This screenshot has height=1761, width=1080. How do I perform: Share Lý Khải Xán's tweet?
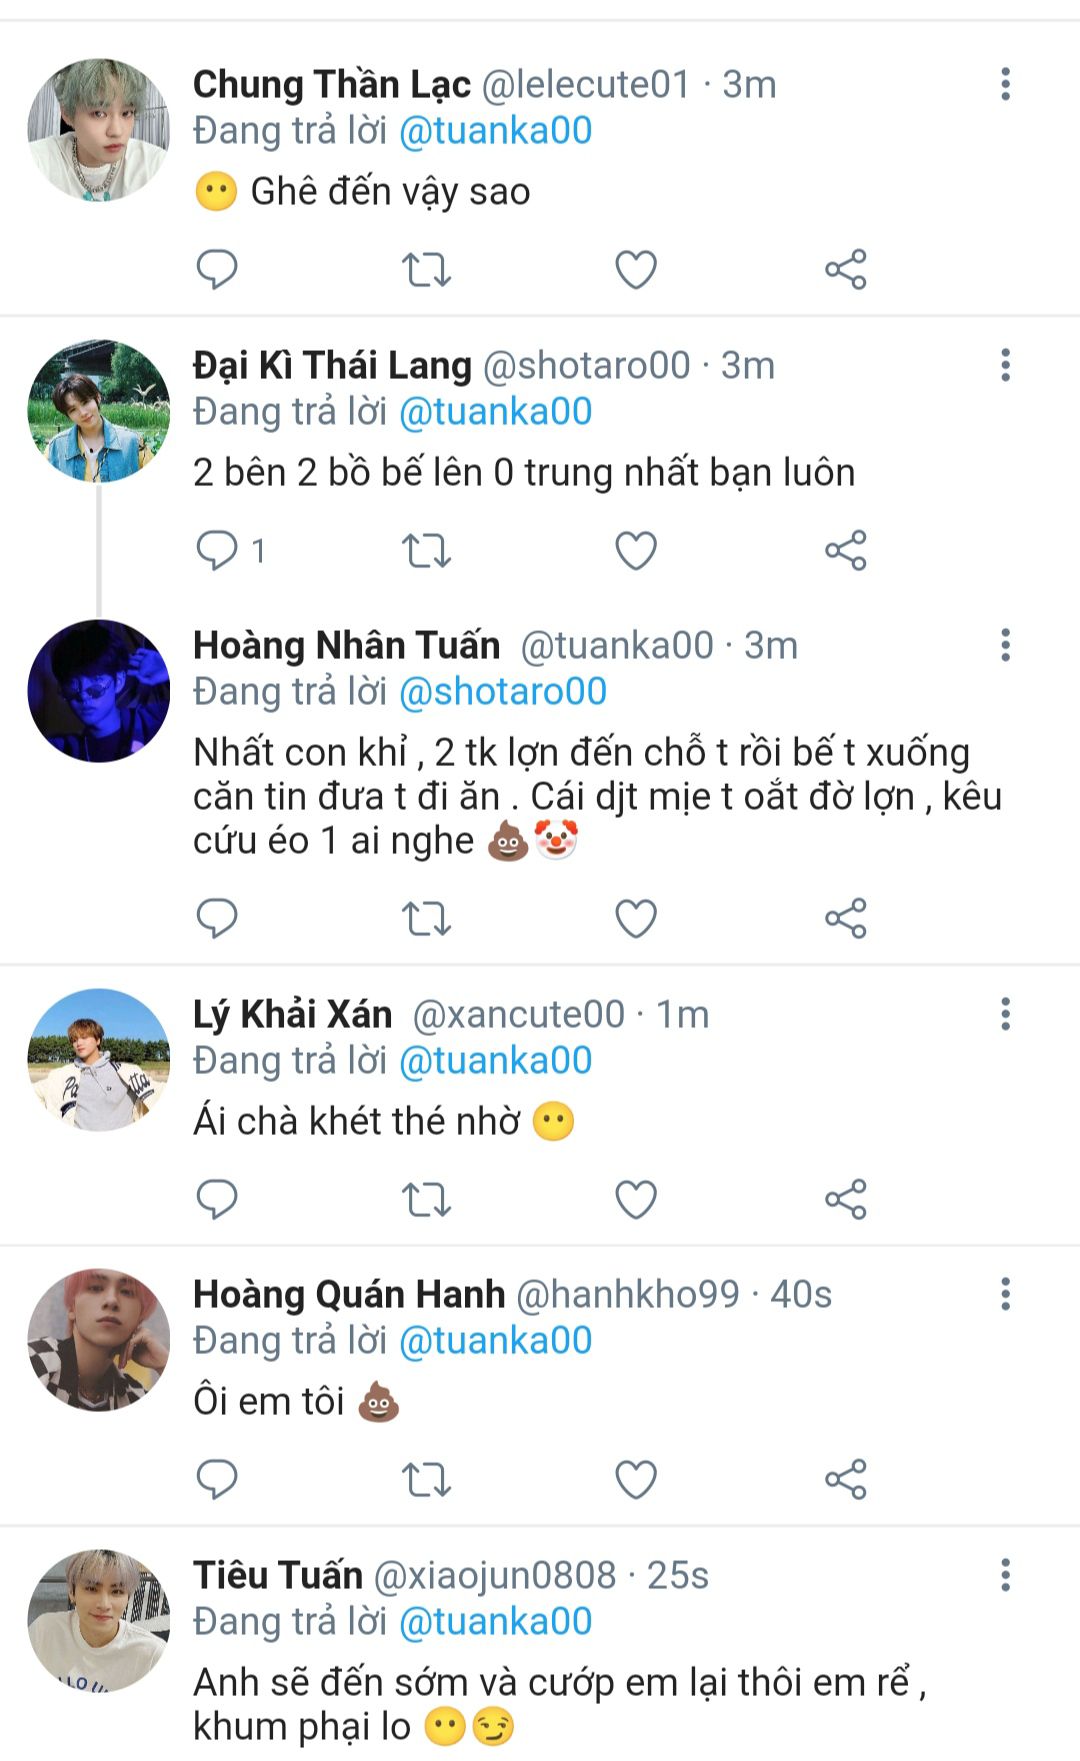(x=846, y=1199)
